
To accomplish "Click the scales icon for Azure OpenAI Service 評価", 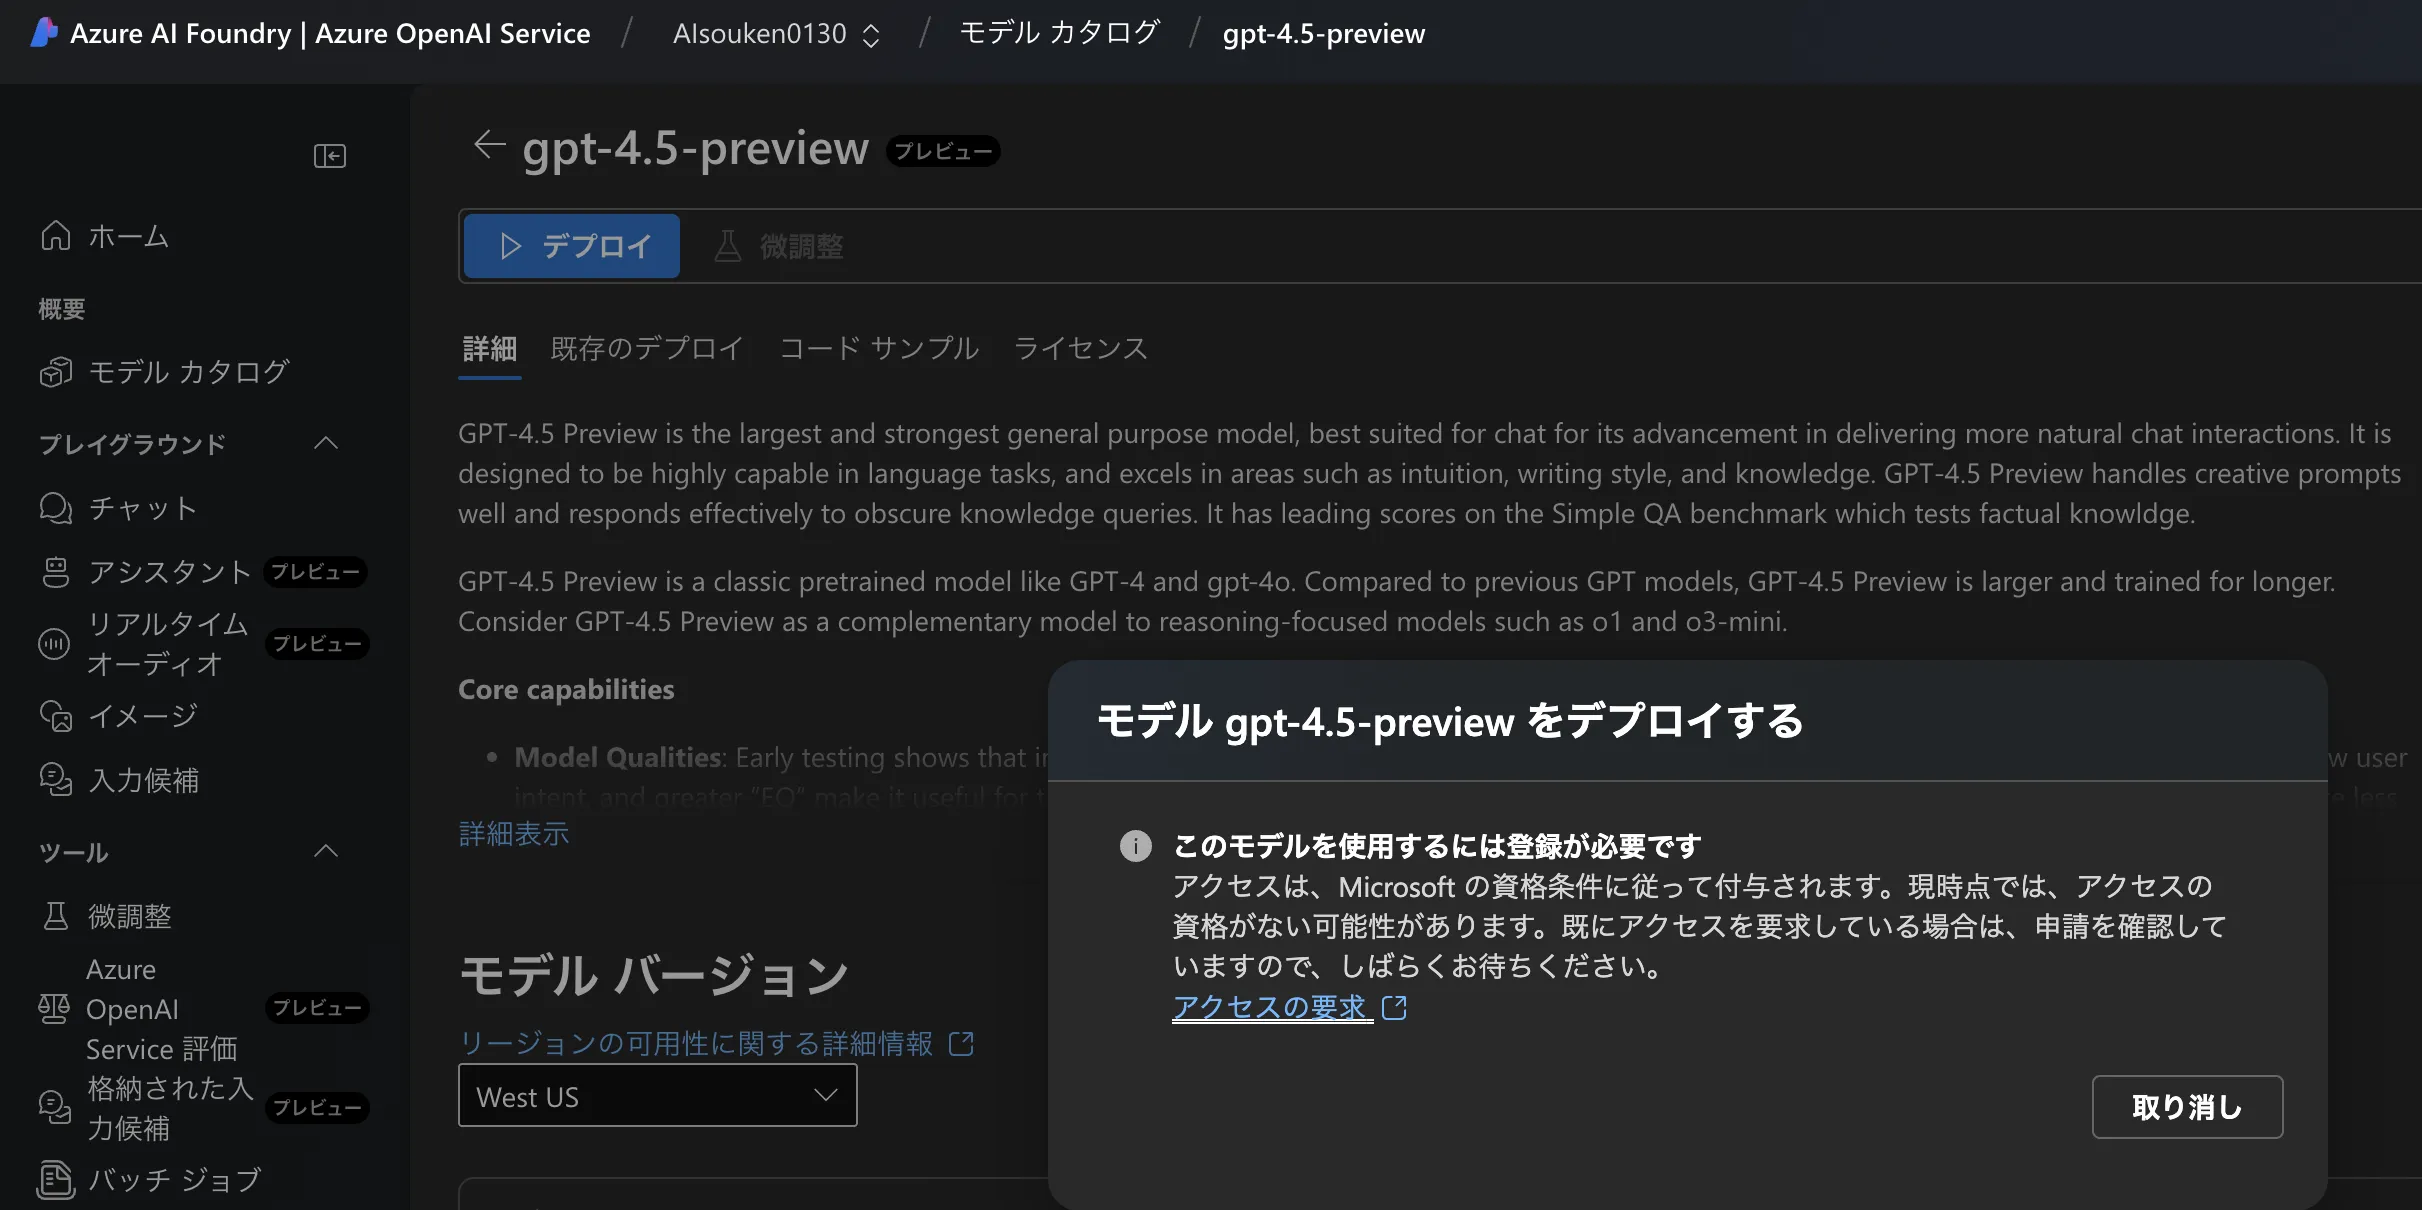I will pyautogui.click(x=54, y=1009).
